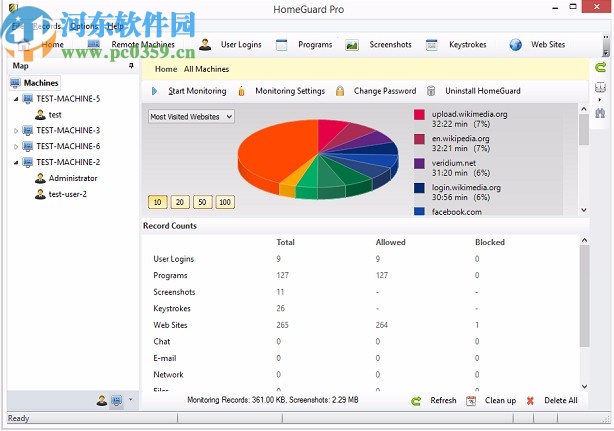Image resolution: width=614 pixels, height=431 pixels.
Task: Pin the Map panel with the pushpin icon
Action: tap(131, 66)
